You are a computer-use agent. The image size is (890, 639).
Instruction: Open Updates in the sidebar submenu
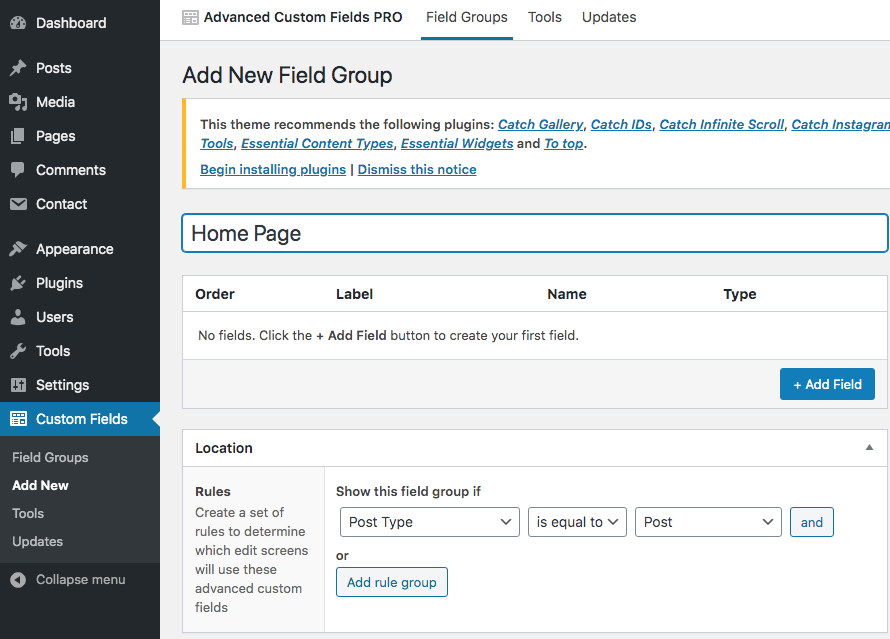coord(37,541)
